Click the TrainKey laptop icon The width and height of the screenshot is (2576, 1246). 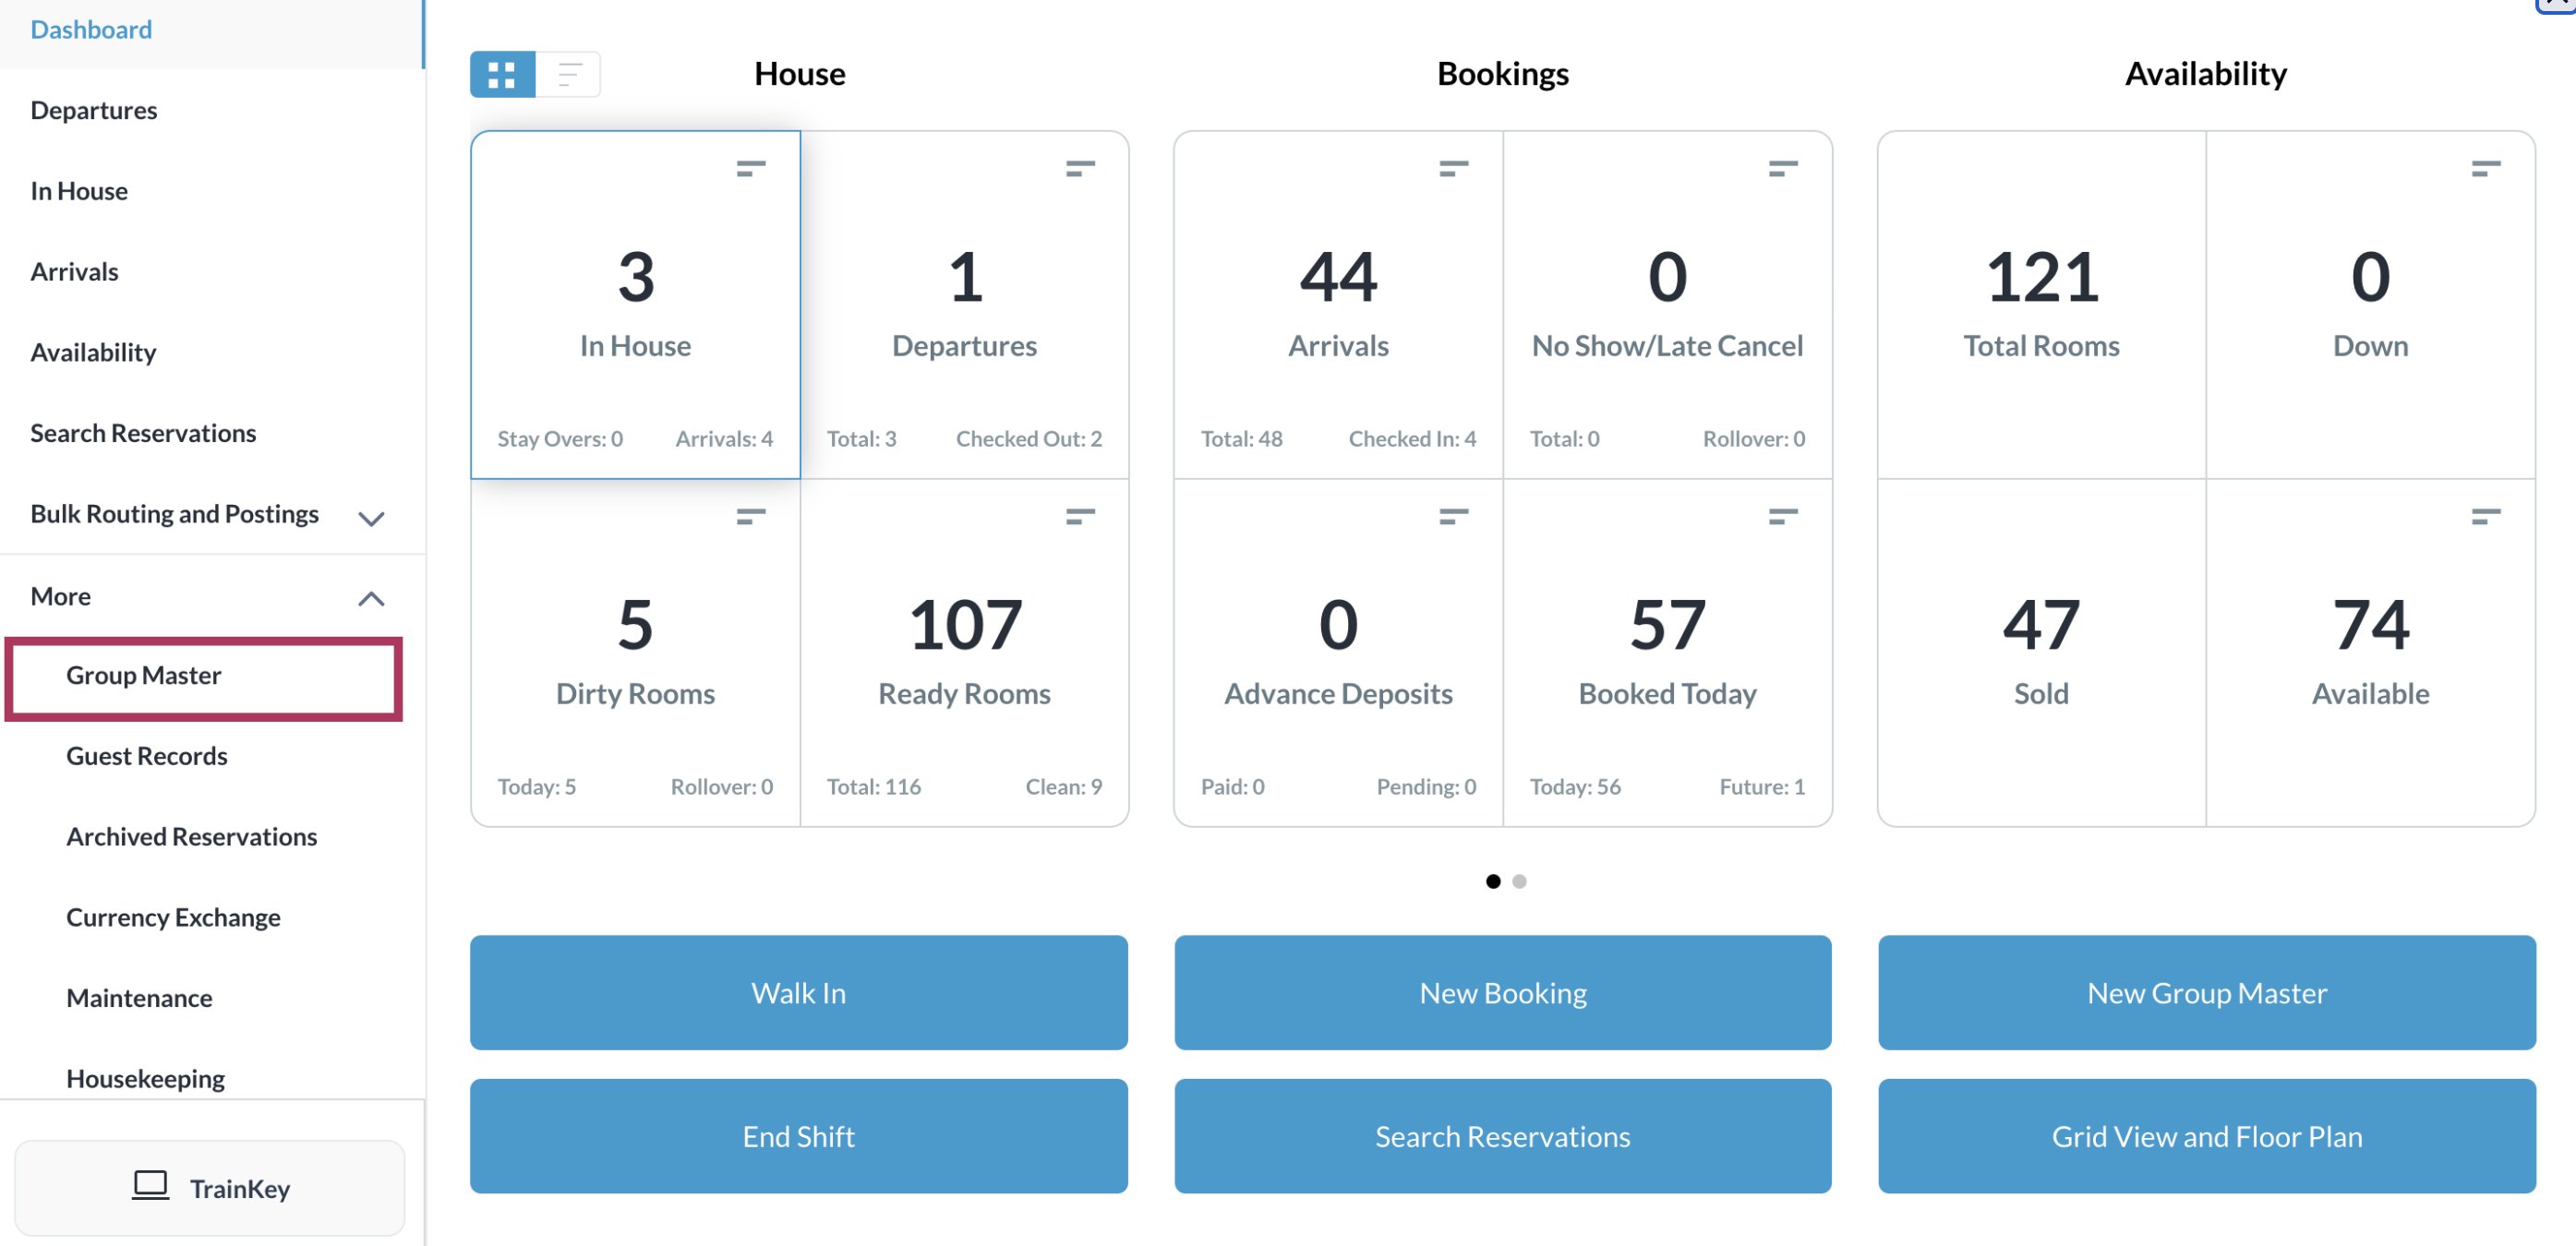point(150,1186)
